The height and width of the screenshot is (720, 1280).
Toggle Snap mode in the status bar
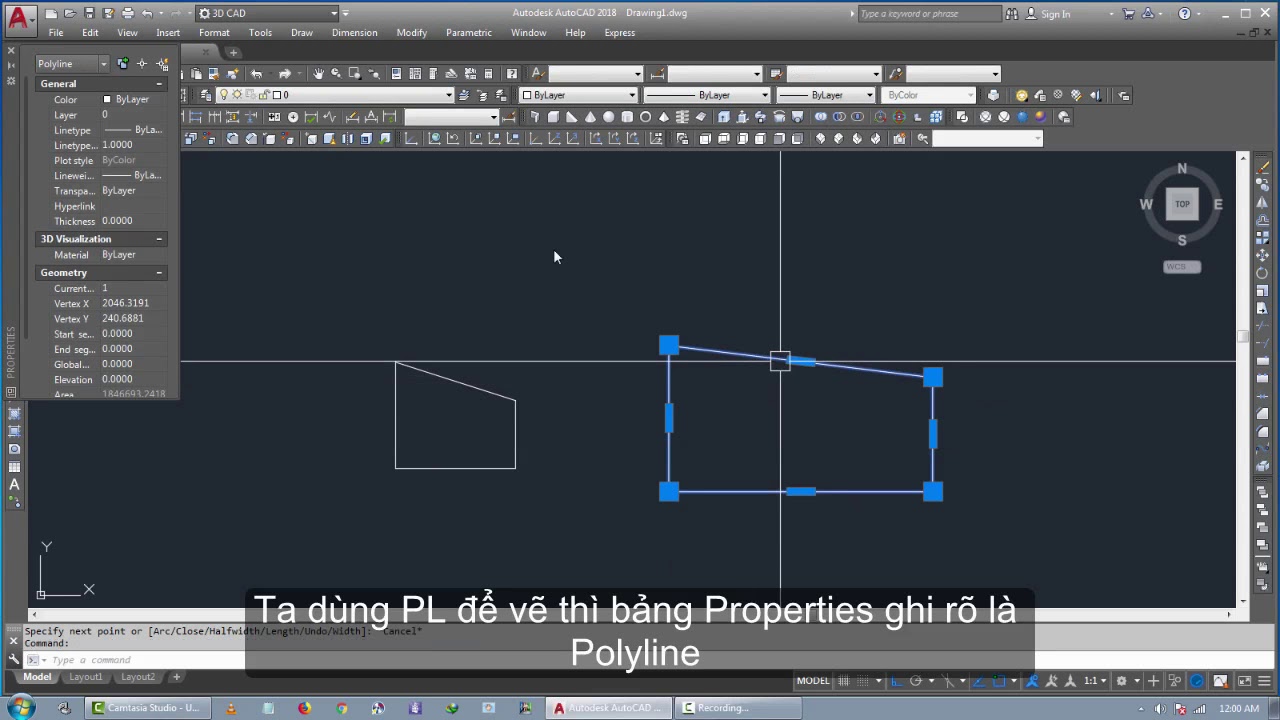pyautogui.click(x=861, y=681)
